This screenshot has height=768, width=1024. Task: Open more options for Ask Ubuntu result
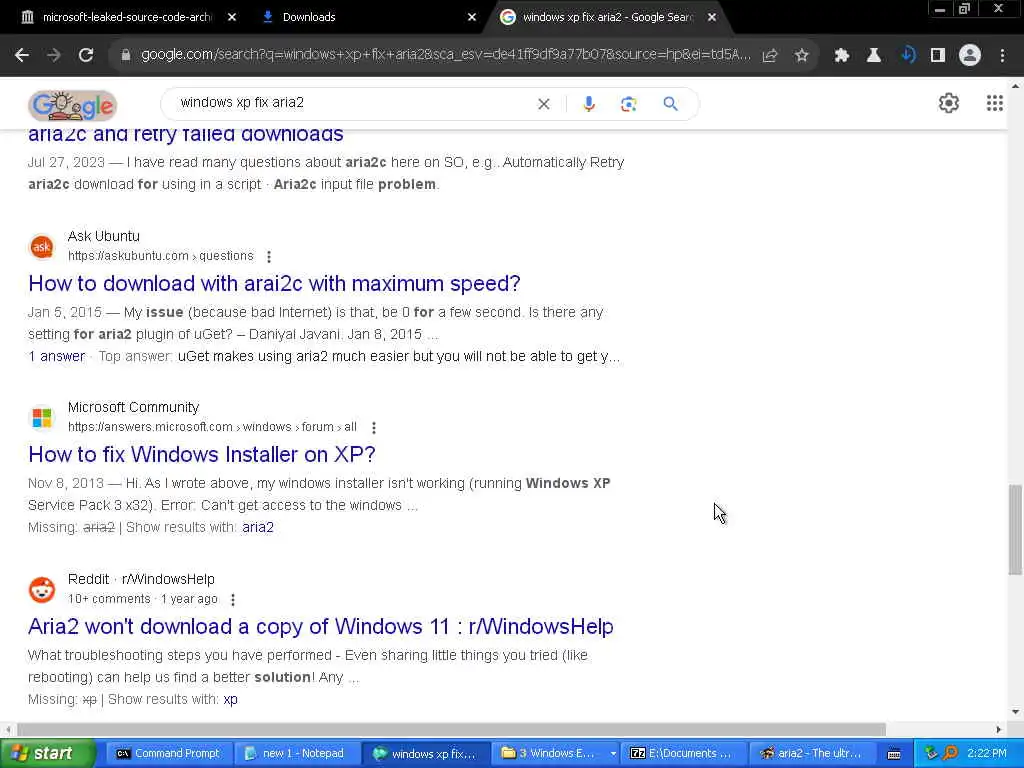point(268,257)
